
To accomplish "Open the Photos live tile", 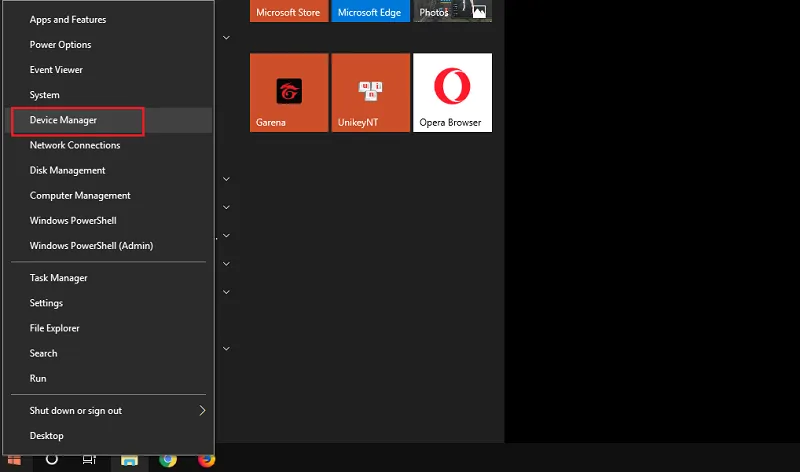I will point(452,11).
